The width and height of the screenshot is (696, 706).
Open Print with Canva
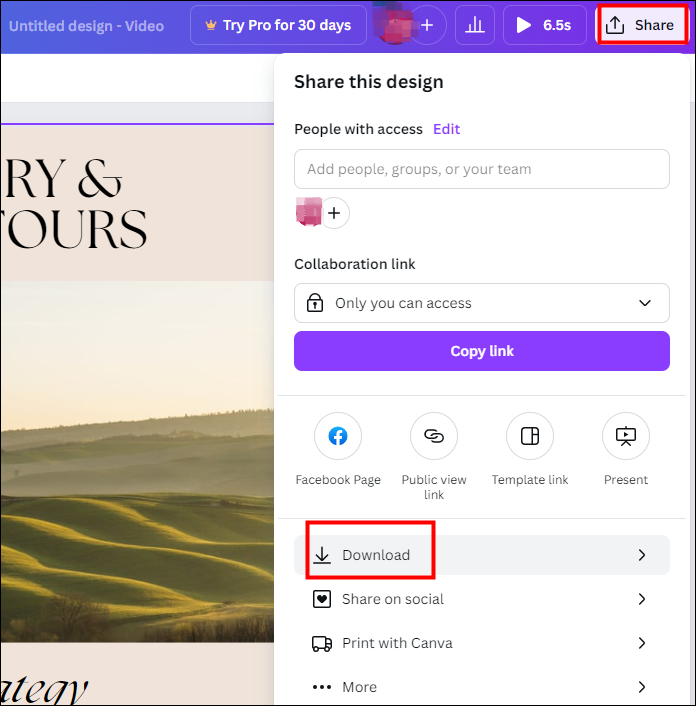click(x=482, y=643)
